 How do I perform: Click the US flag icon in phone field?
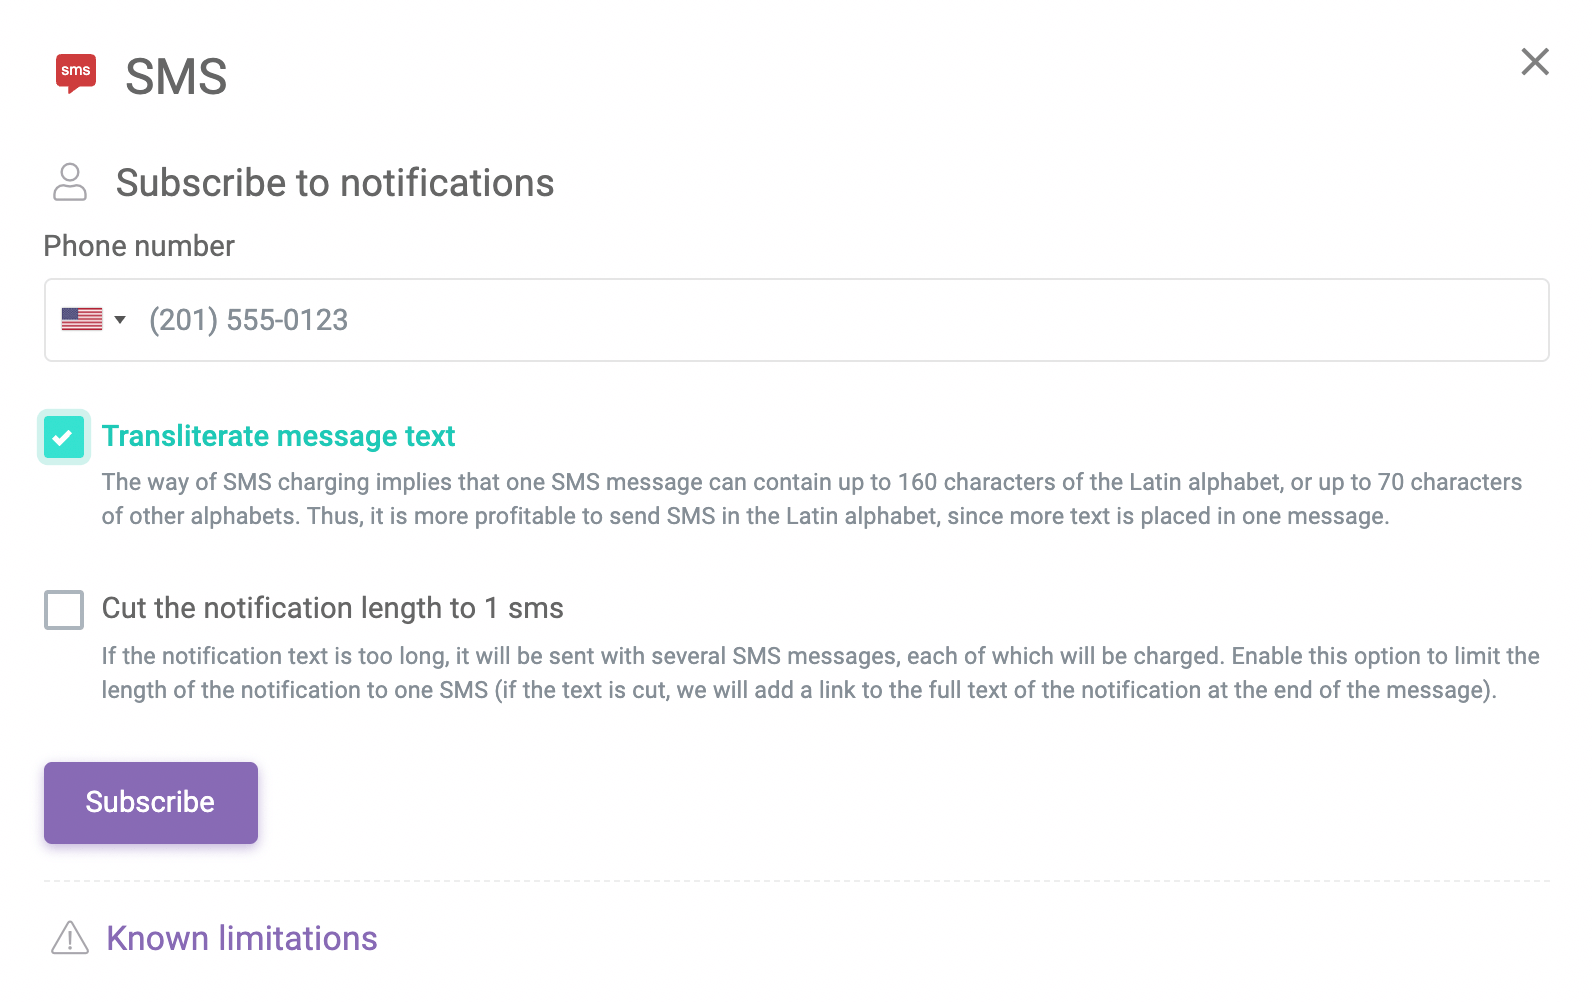tap(82, 319)
